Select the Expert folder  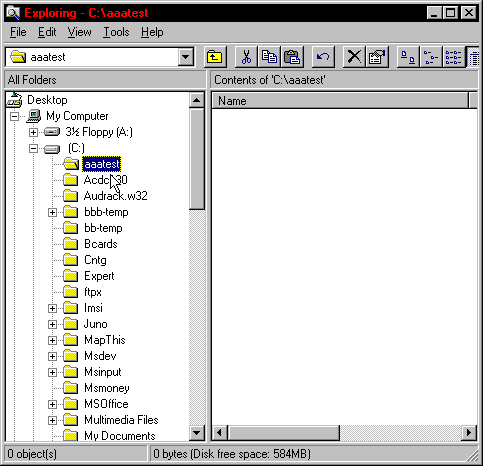[x=99, y=276]
